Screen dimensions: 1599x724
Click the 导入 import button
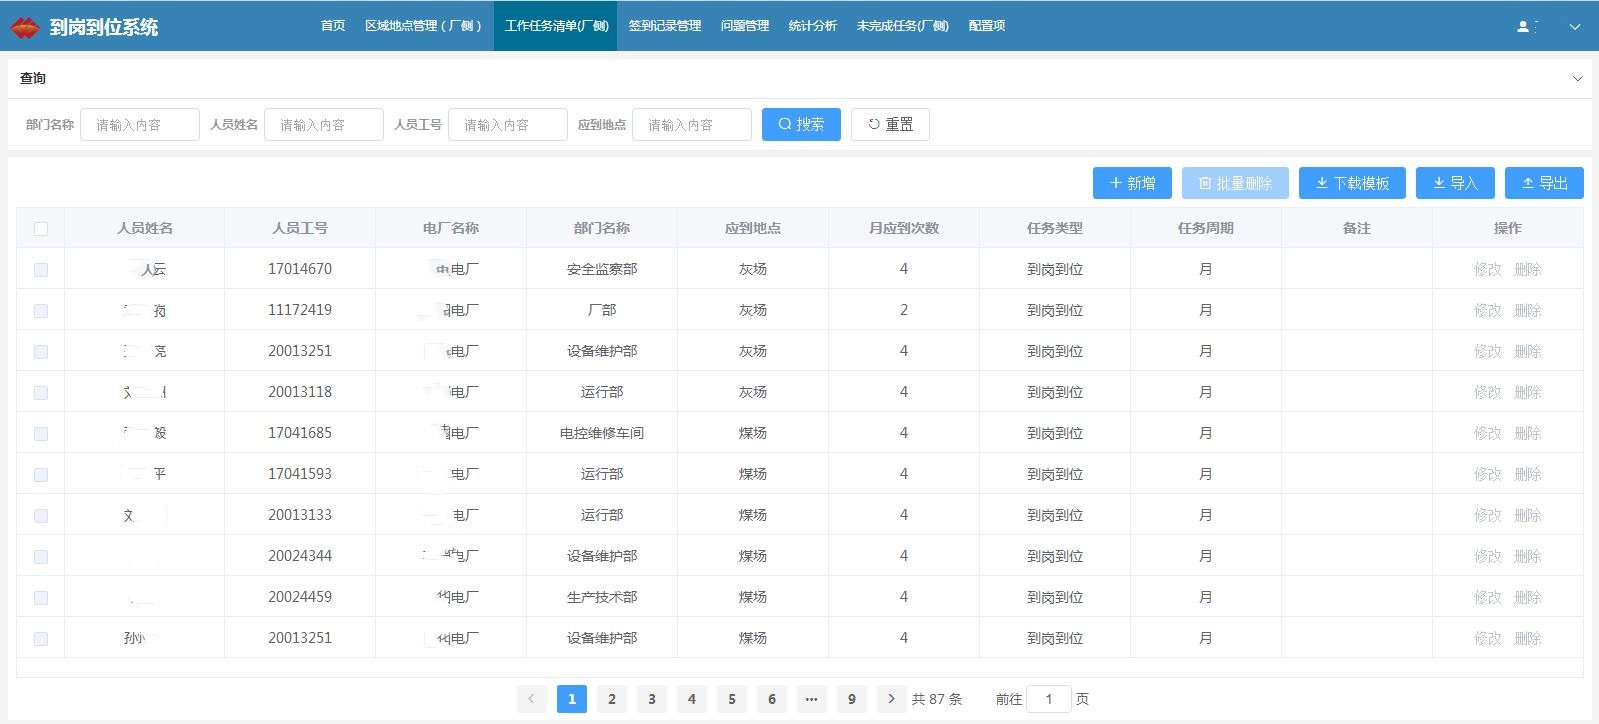[1455, 183]
